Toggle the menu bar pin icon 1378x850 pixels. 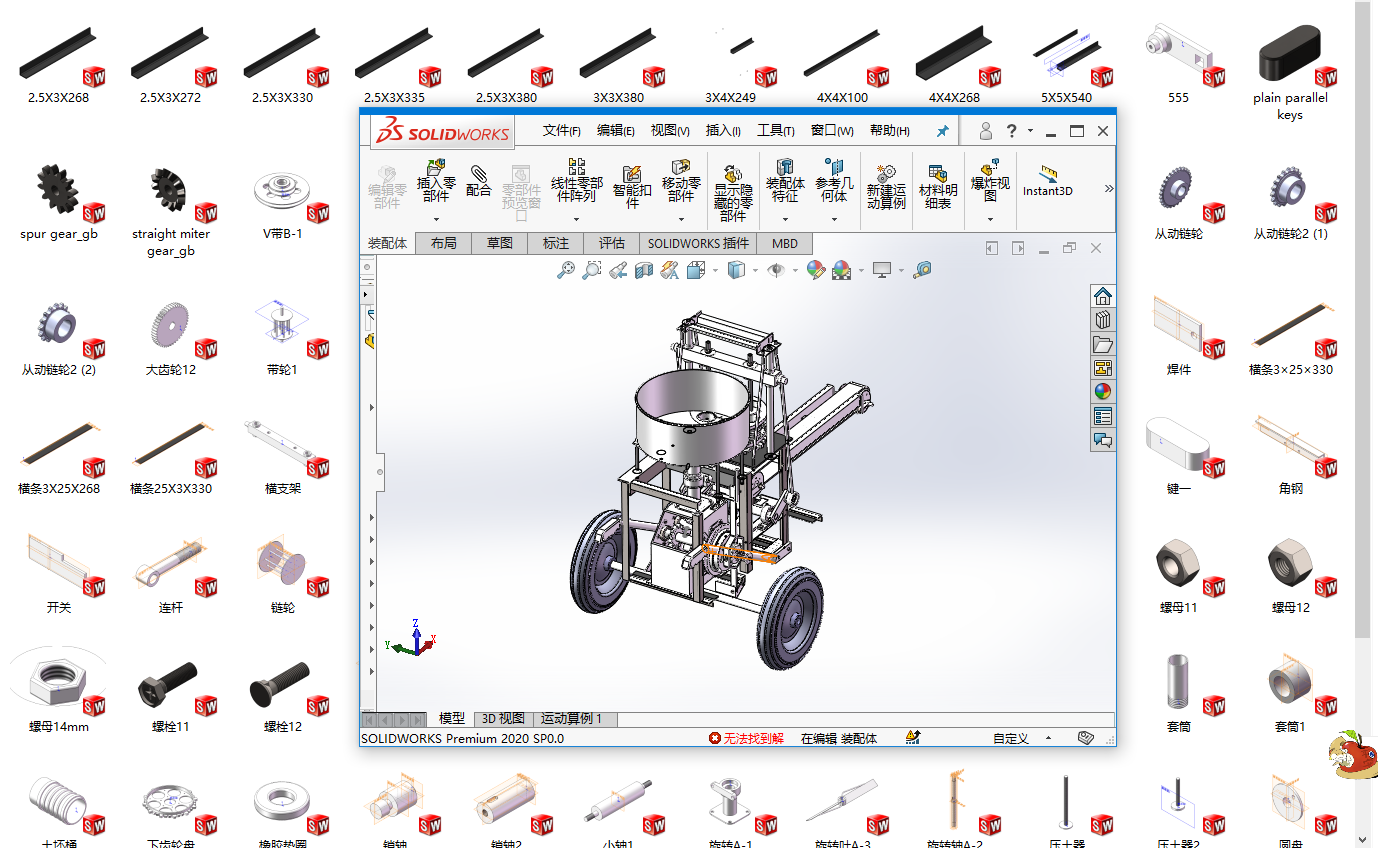(x=941, y=130)
